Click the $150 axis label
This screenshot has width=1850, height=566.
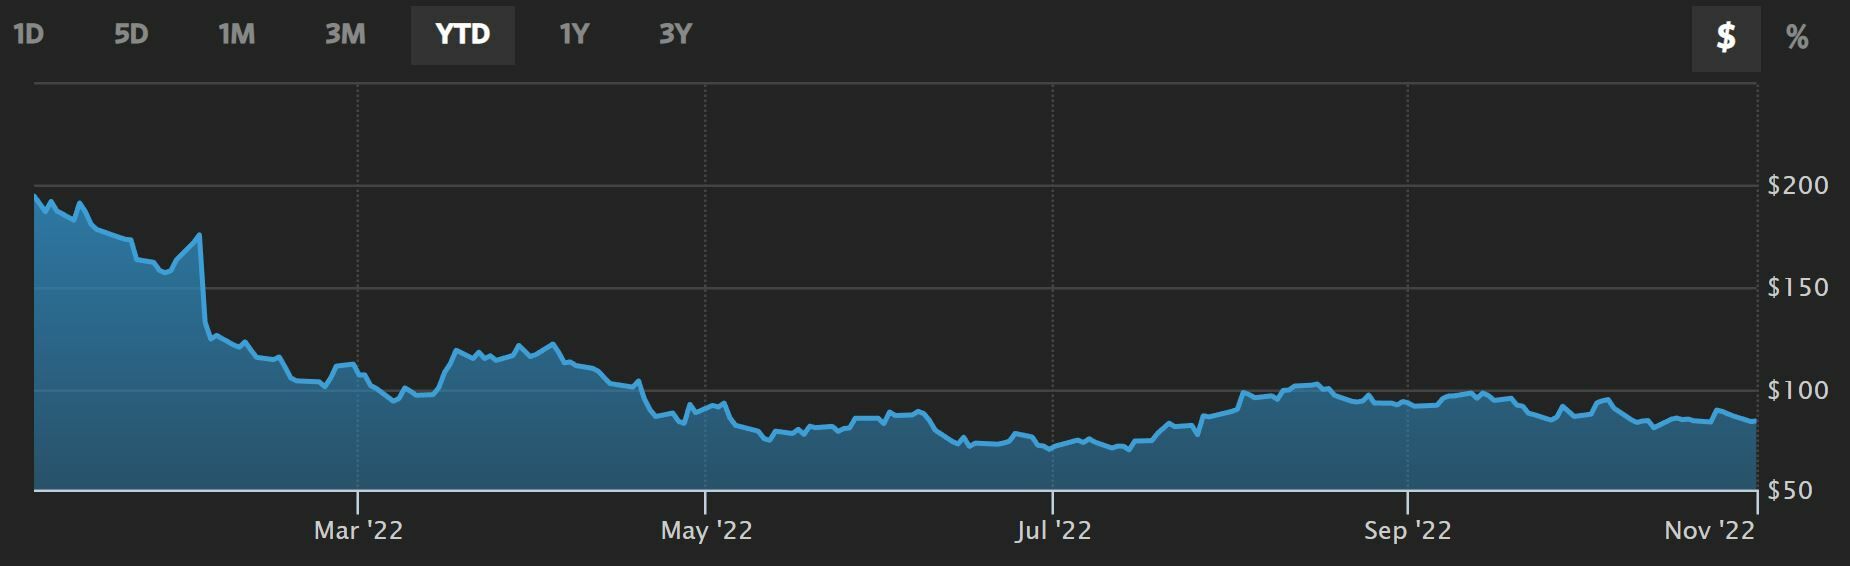tap(1798, 288)
